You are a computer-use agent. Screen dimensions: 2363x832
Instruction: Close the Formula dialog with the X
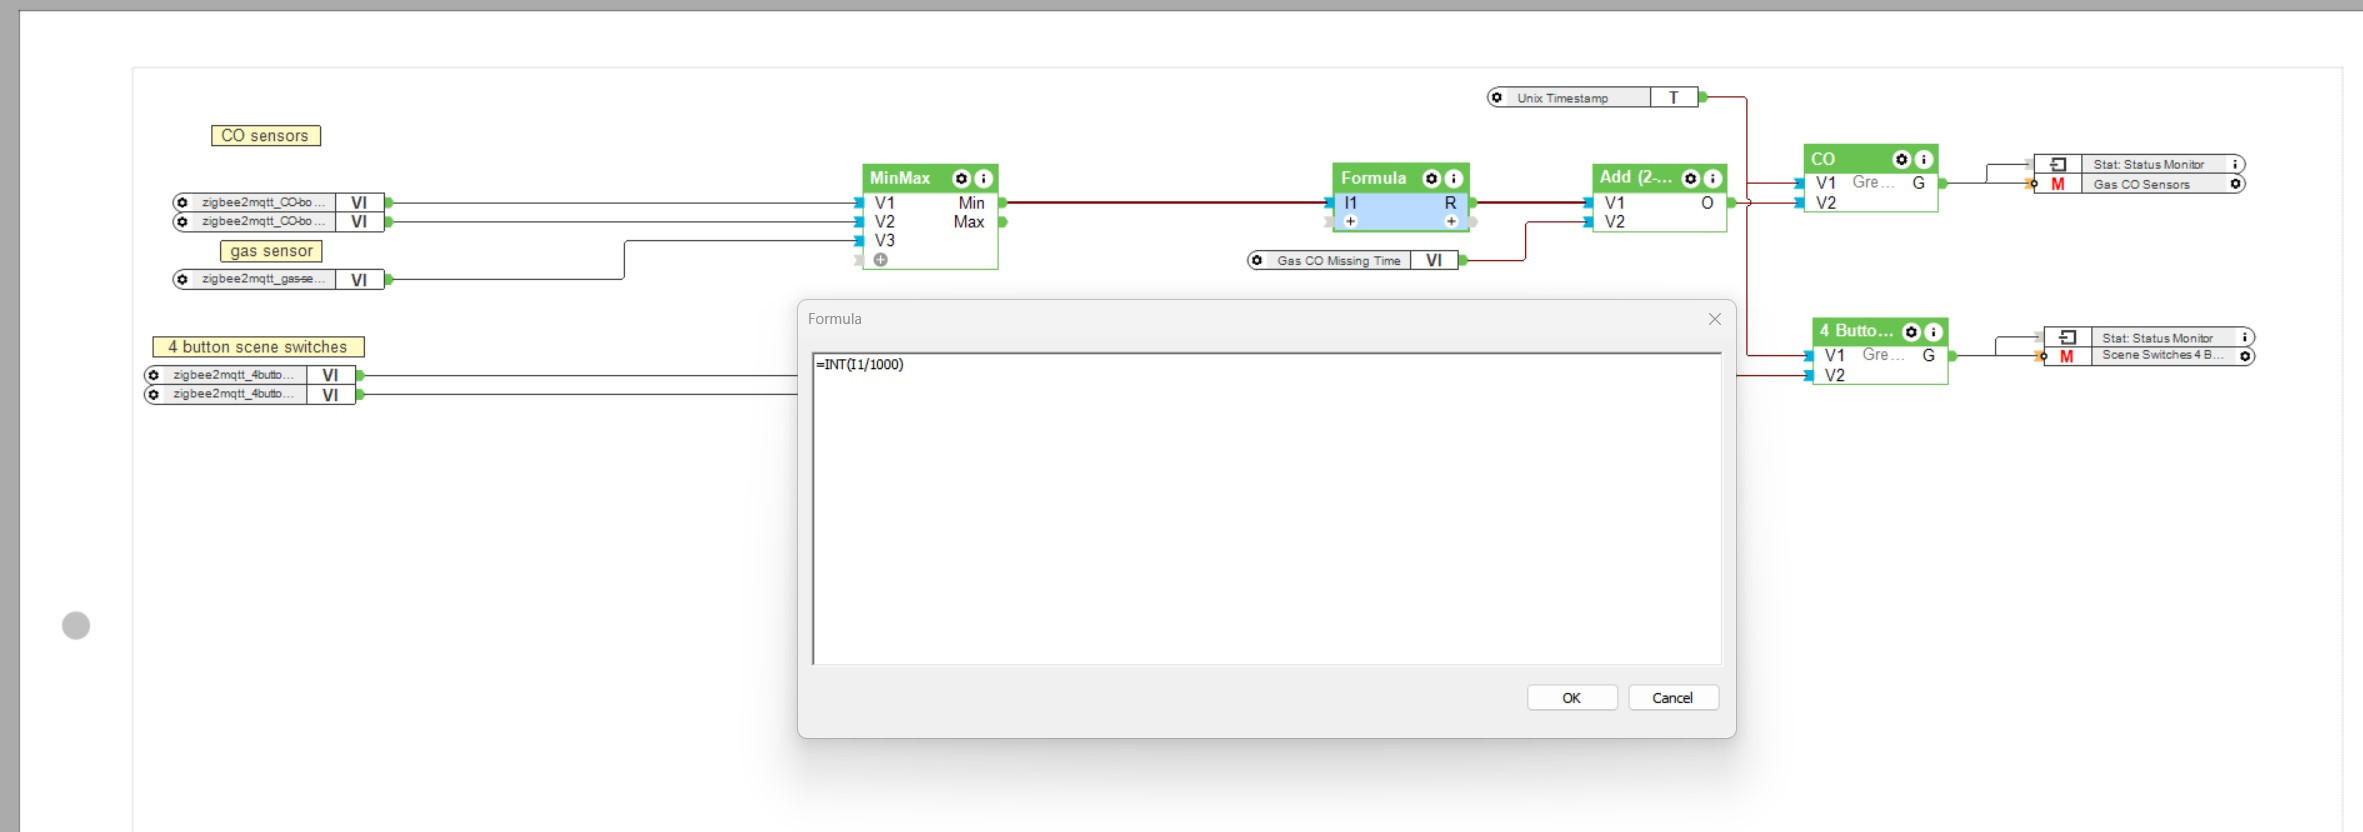click(x=1715, y=319)
